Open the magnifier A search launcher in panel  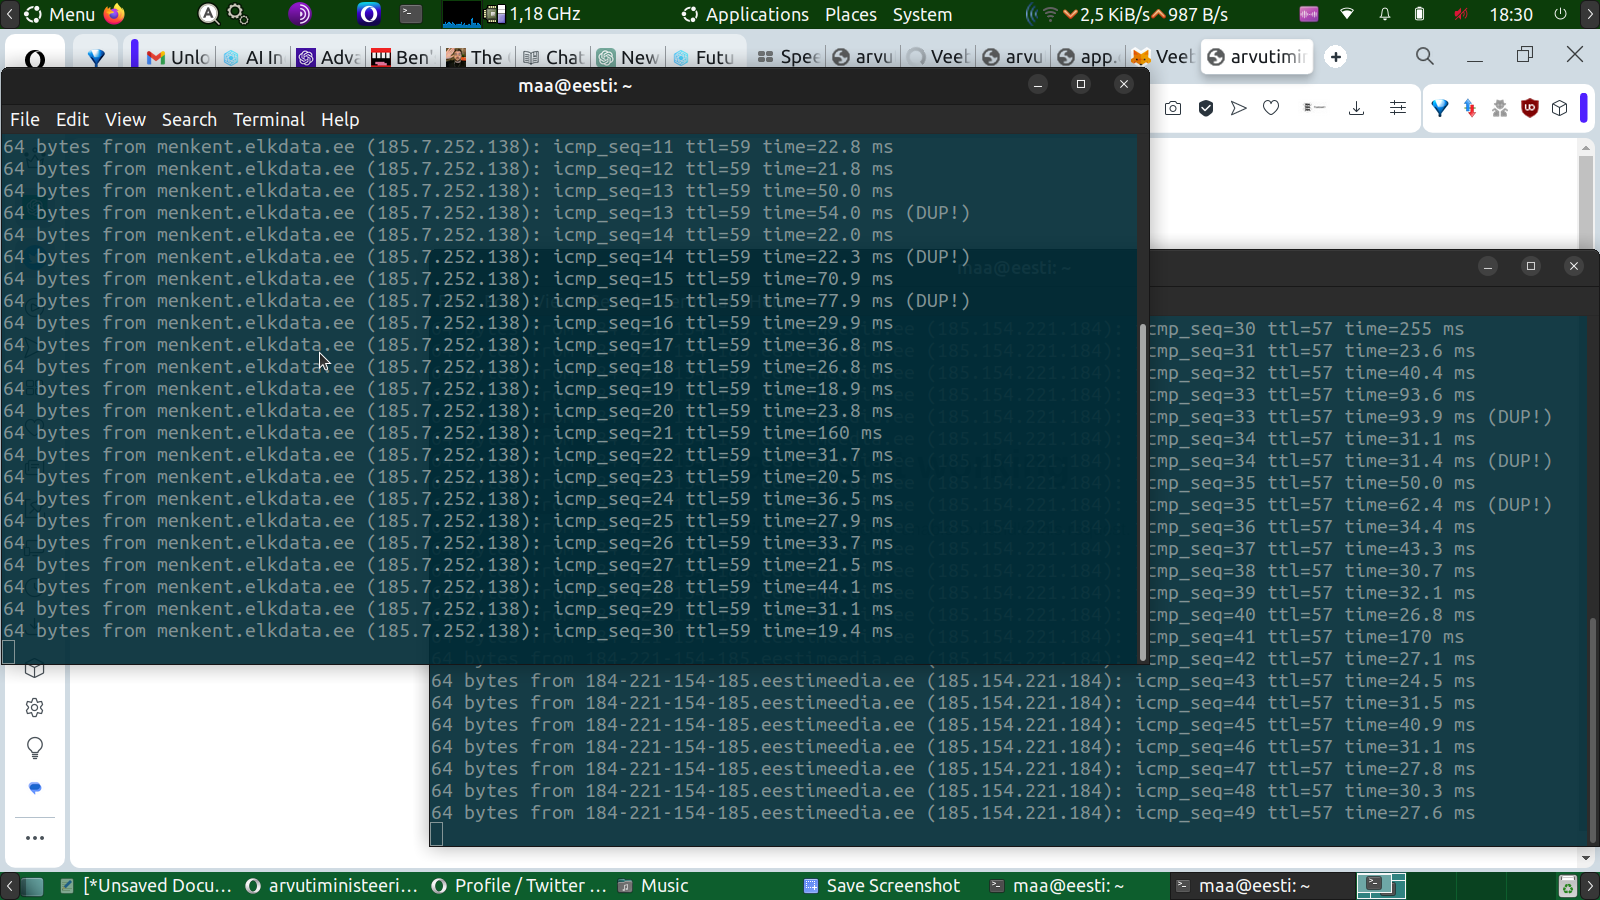[208, 14]
